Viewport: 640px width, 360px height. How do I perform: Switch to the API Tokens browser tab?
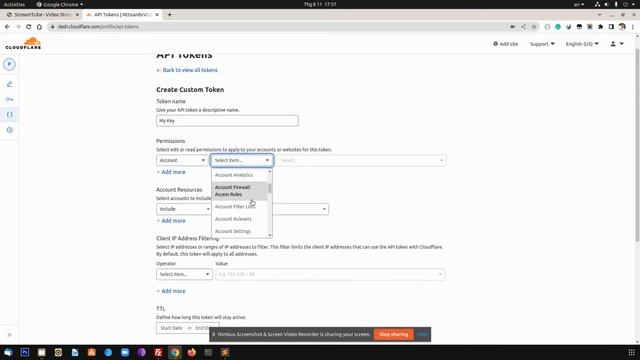tap(122, 15)
